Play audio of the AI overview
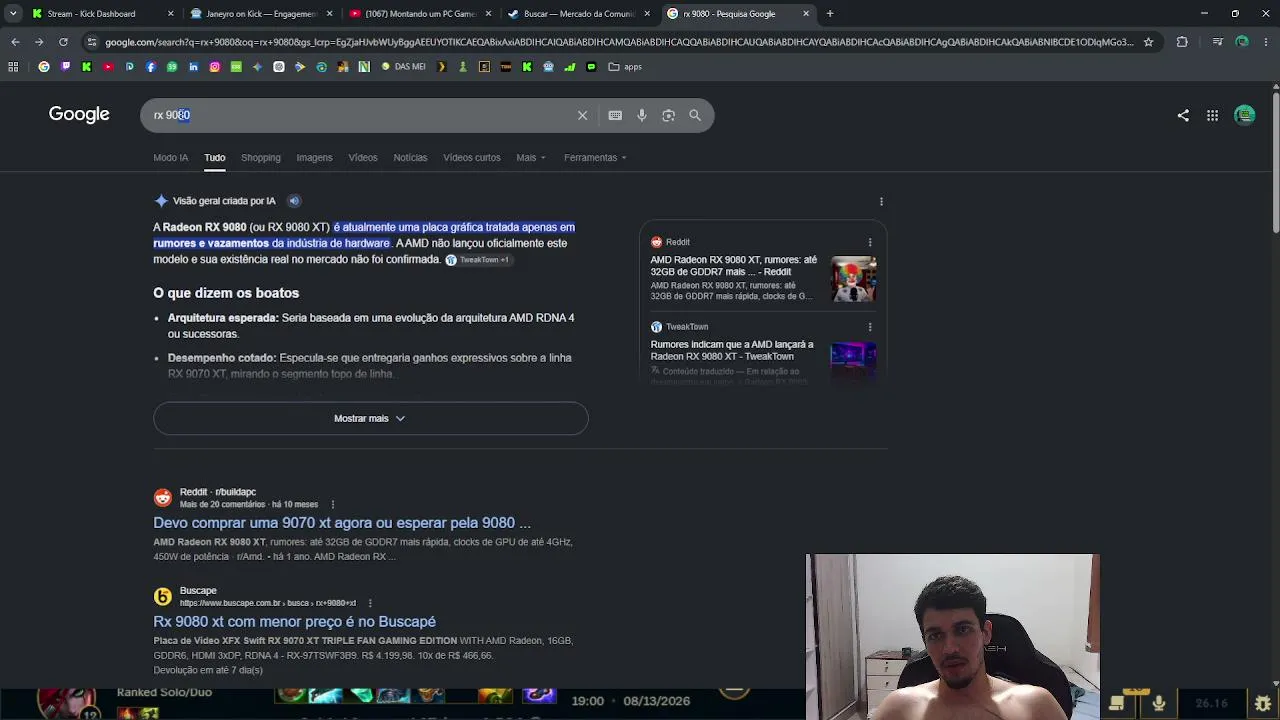This screenshot has height=720, width=1280. point(294,201)
